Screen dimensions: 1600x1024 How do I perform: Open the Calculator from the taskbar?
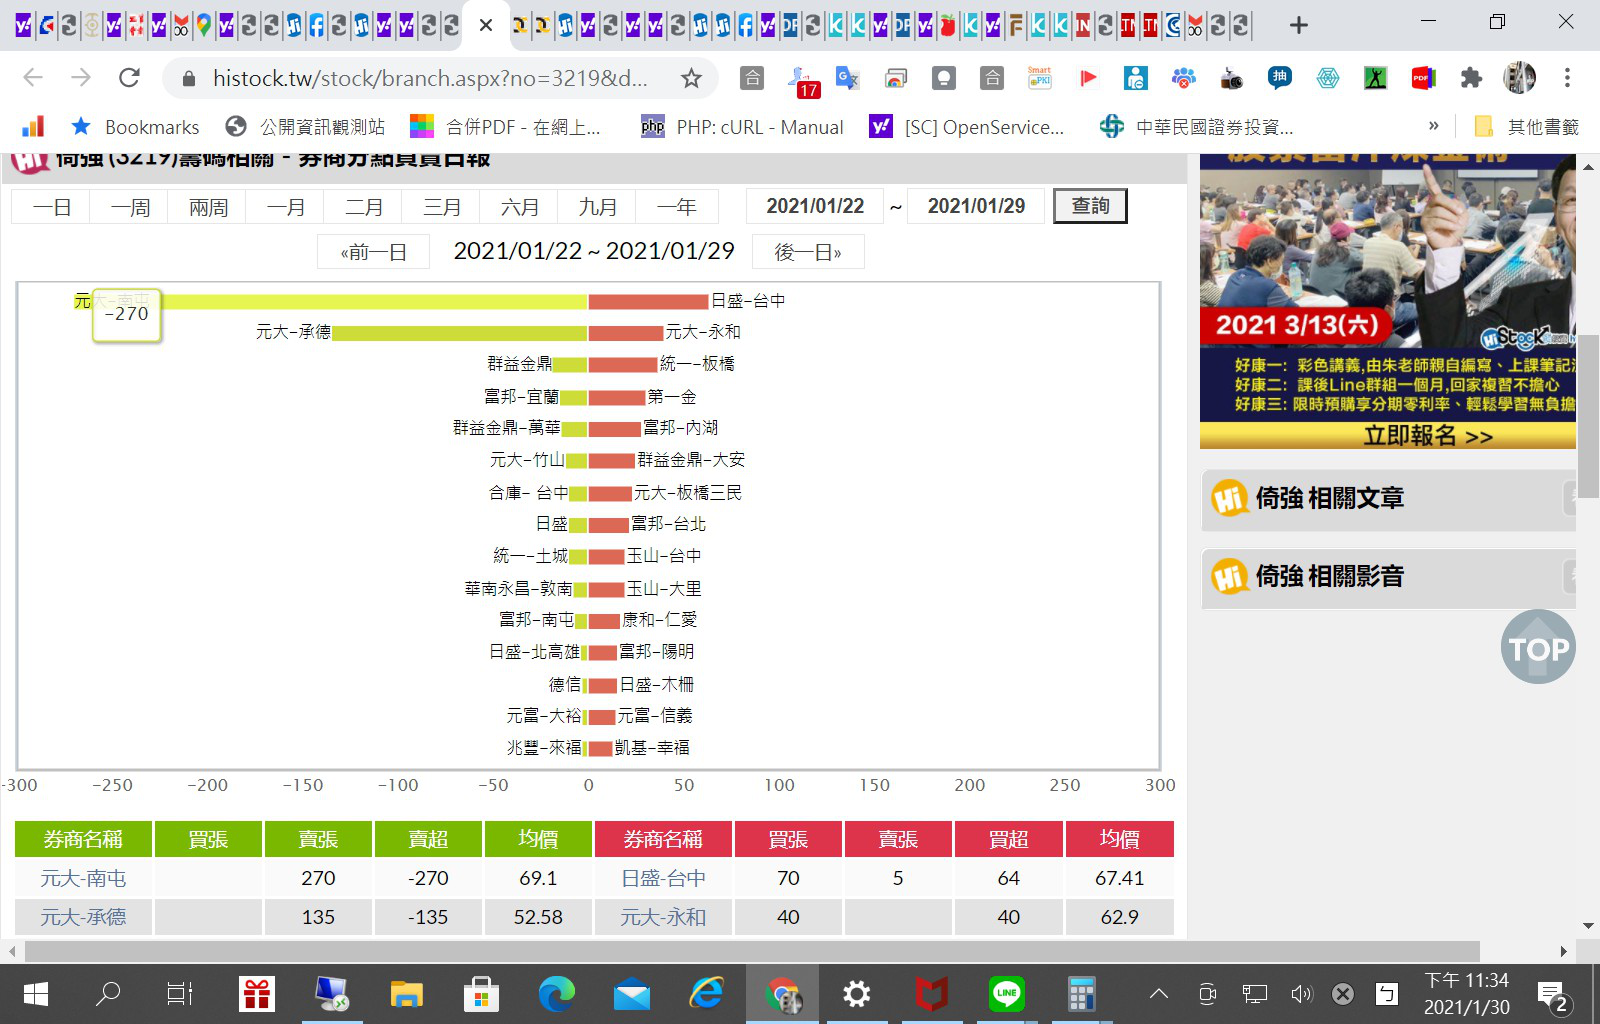tap(1081, 994)
